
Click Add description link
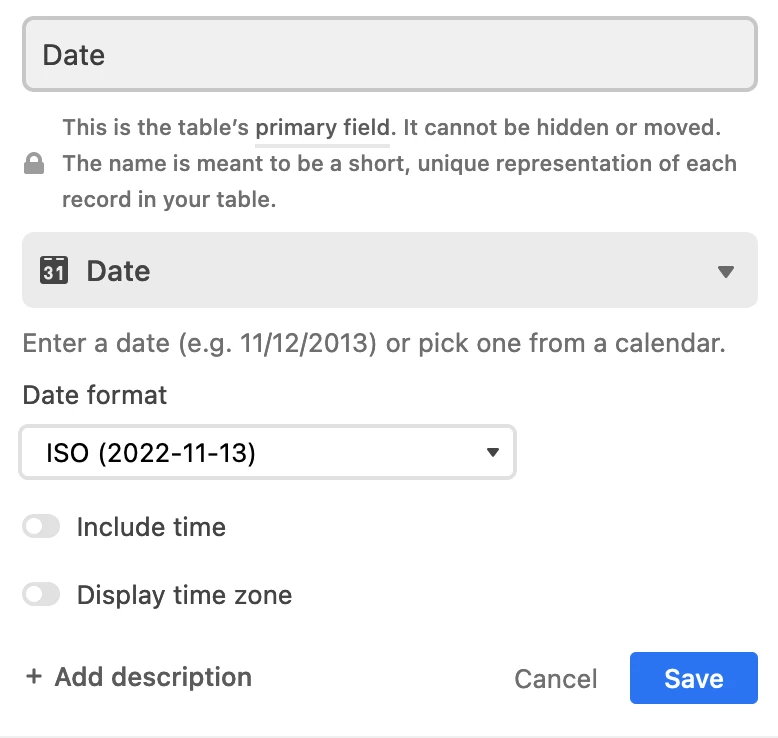(x=153, y=677)
